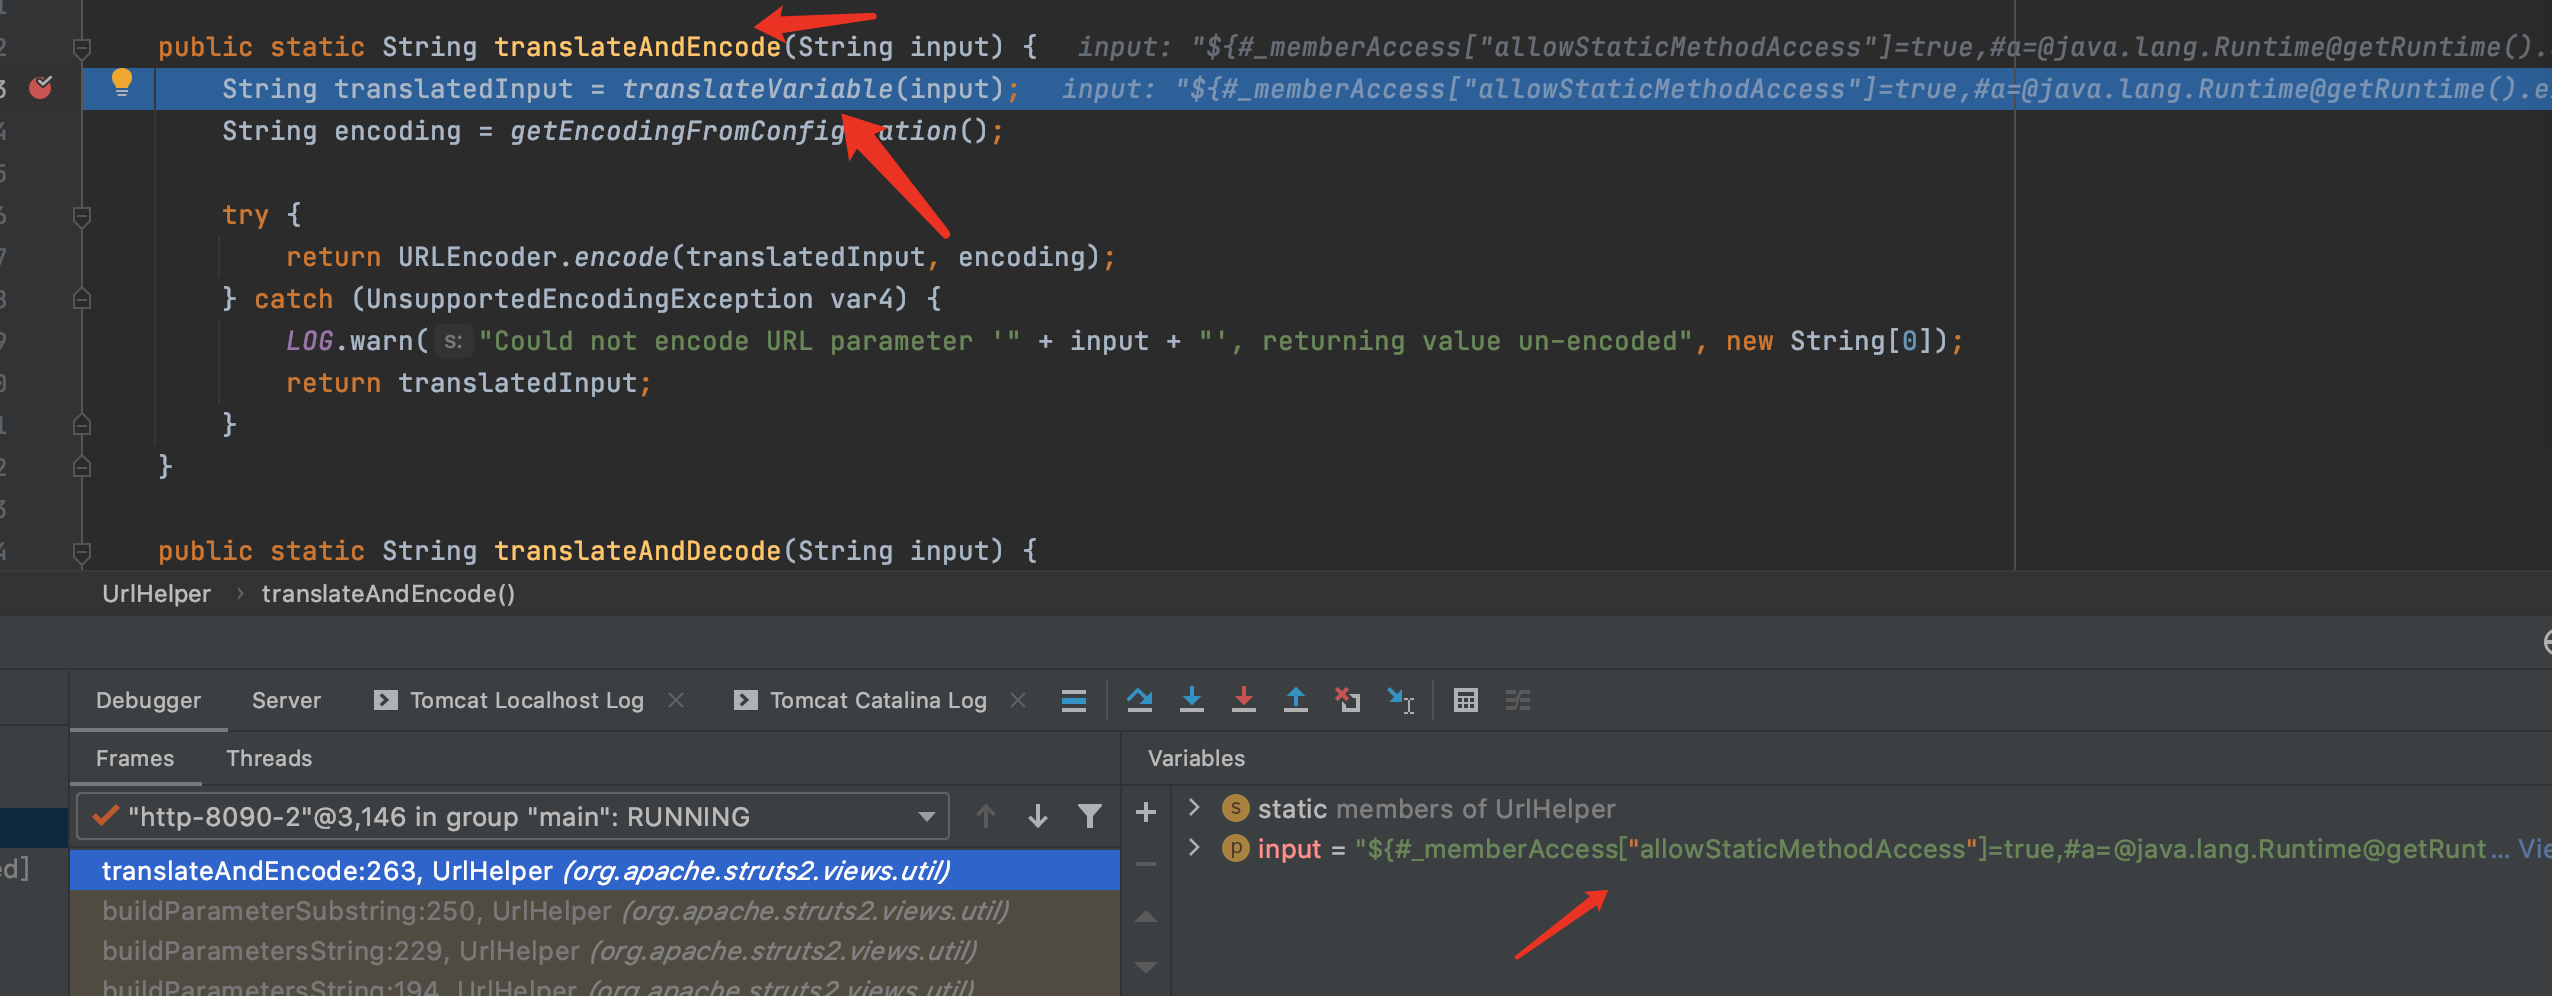Click the Trace Current Stream Chain icon
Image resolution: width=2552 pixels, height=996 pixels.
click(1518, 700)
